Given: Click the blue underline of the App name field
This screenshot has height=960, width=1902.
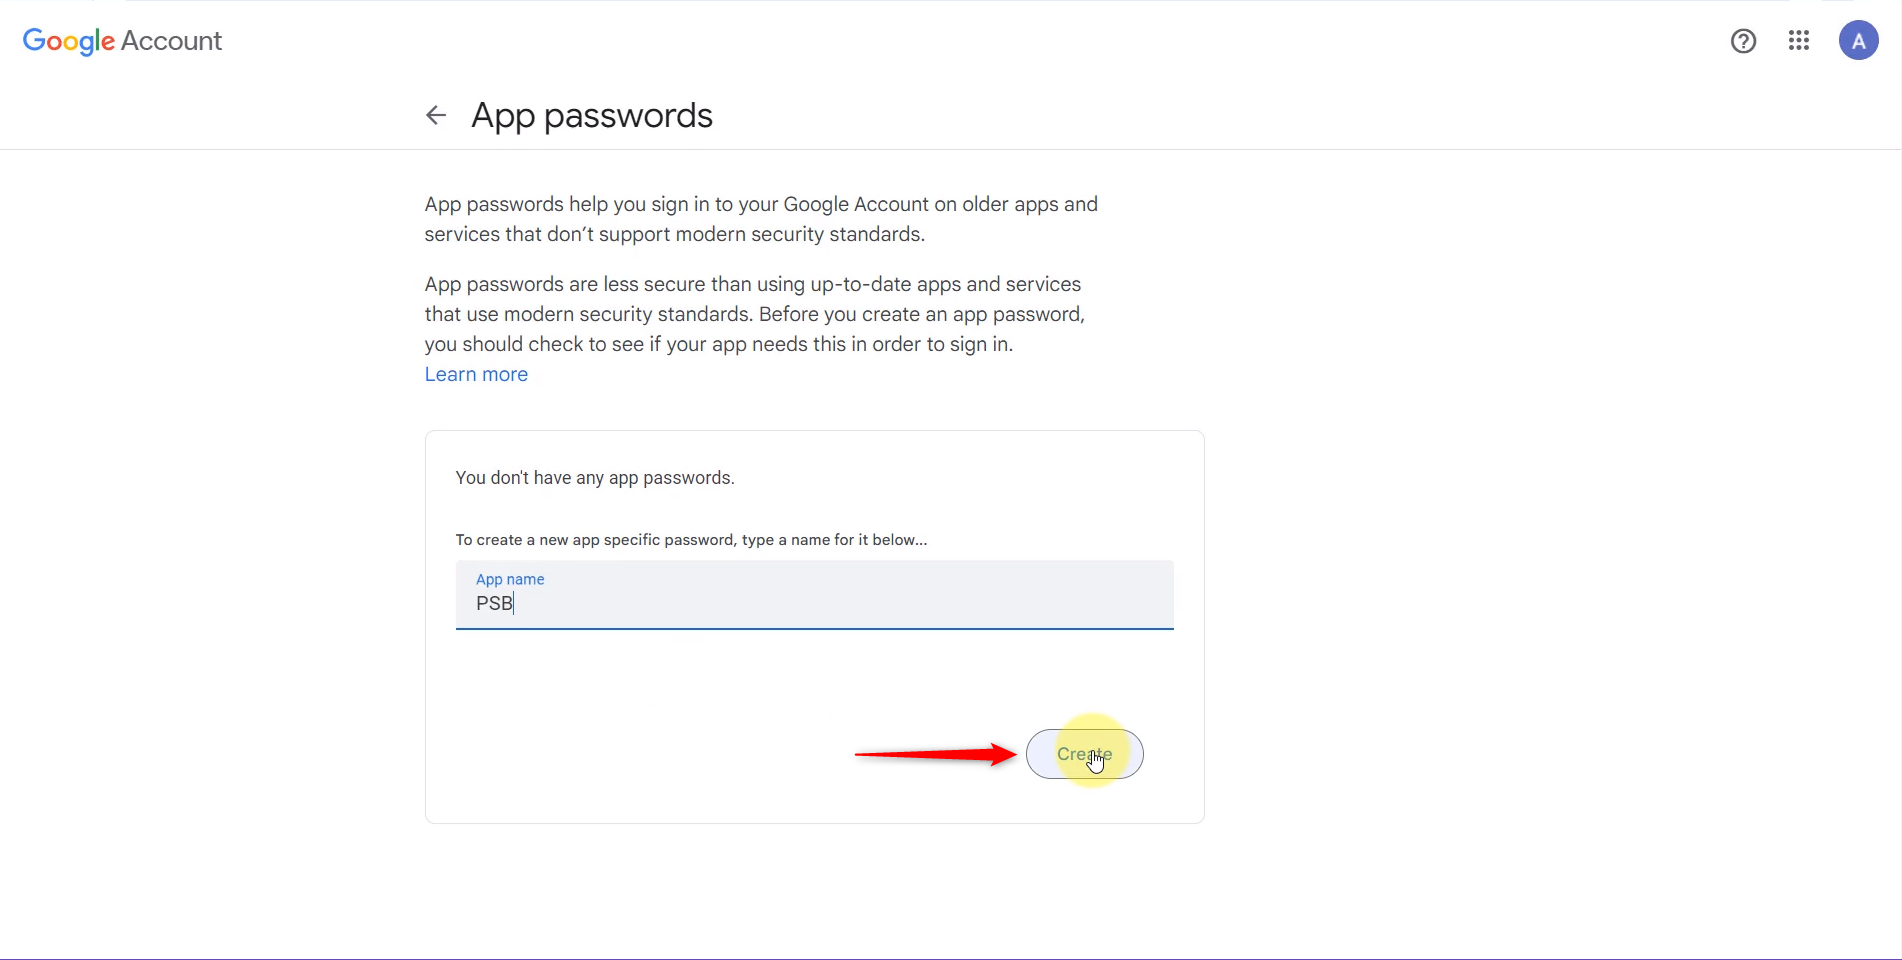Looking at the screenshot, I should click(x=814, y=629).
